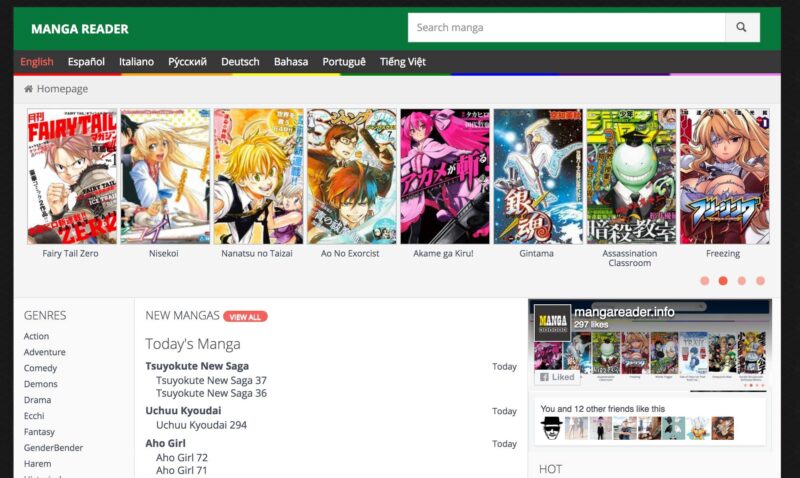800x478 pixels.
Task: Click the Fairy Tail Zero title link
Action: point(70,254)
